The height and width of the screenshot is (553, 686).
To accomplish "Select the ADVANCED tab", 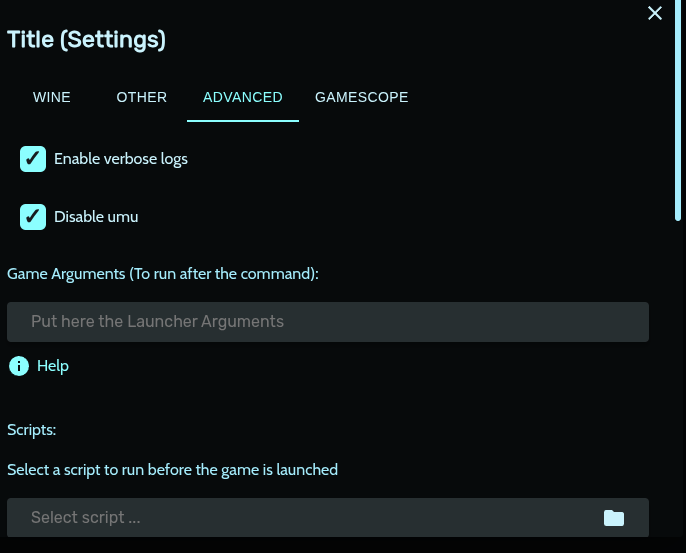I will coord(243,97).
